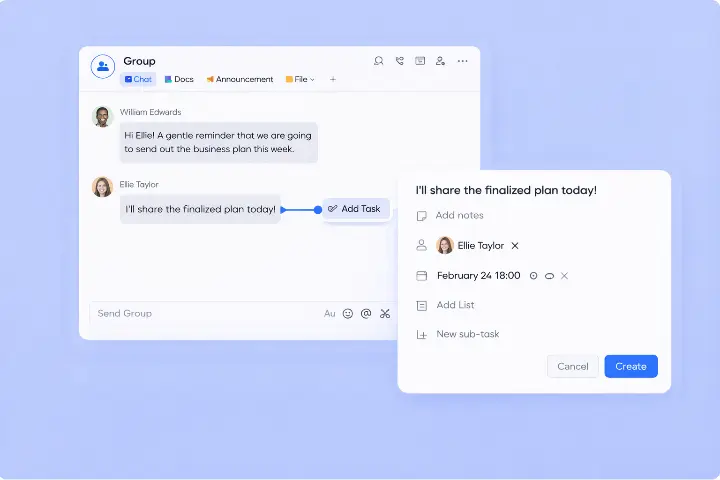Focus the Send Group message field
The width and height of the screenshot is (720, 480).
point(200,314)
